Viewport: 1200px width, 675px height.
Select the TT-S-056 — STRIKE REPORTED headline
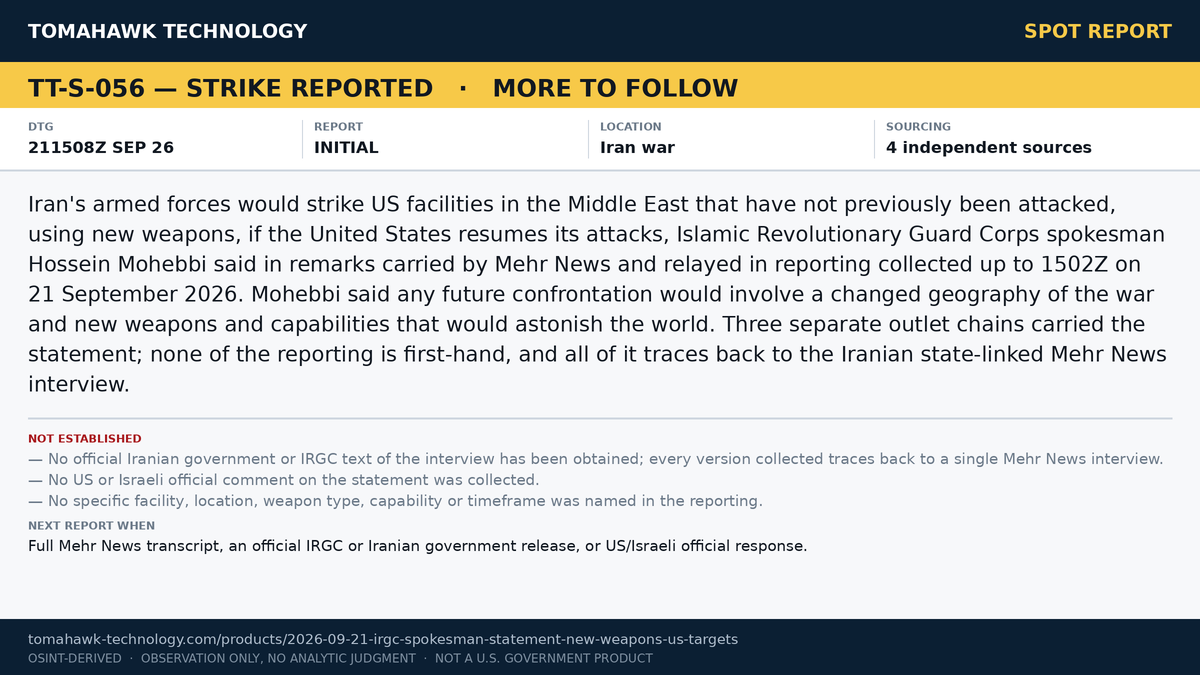[230, 88]
